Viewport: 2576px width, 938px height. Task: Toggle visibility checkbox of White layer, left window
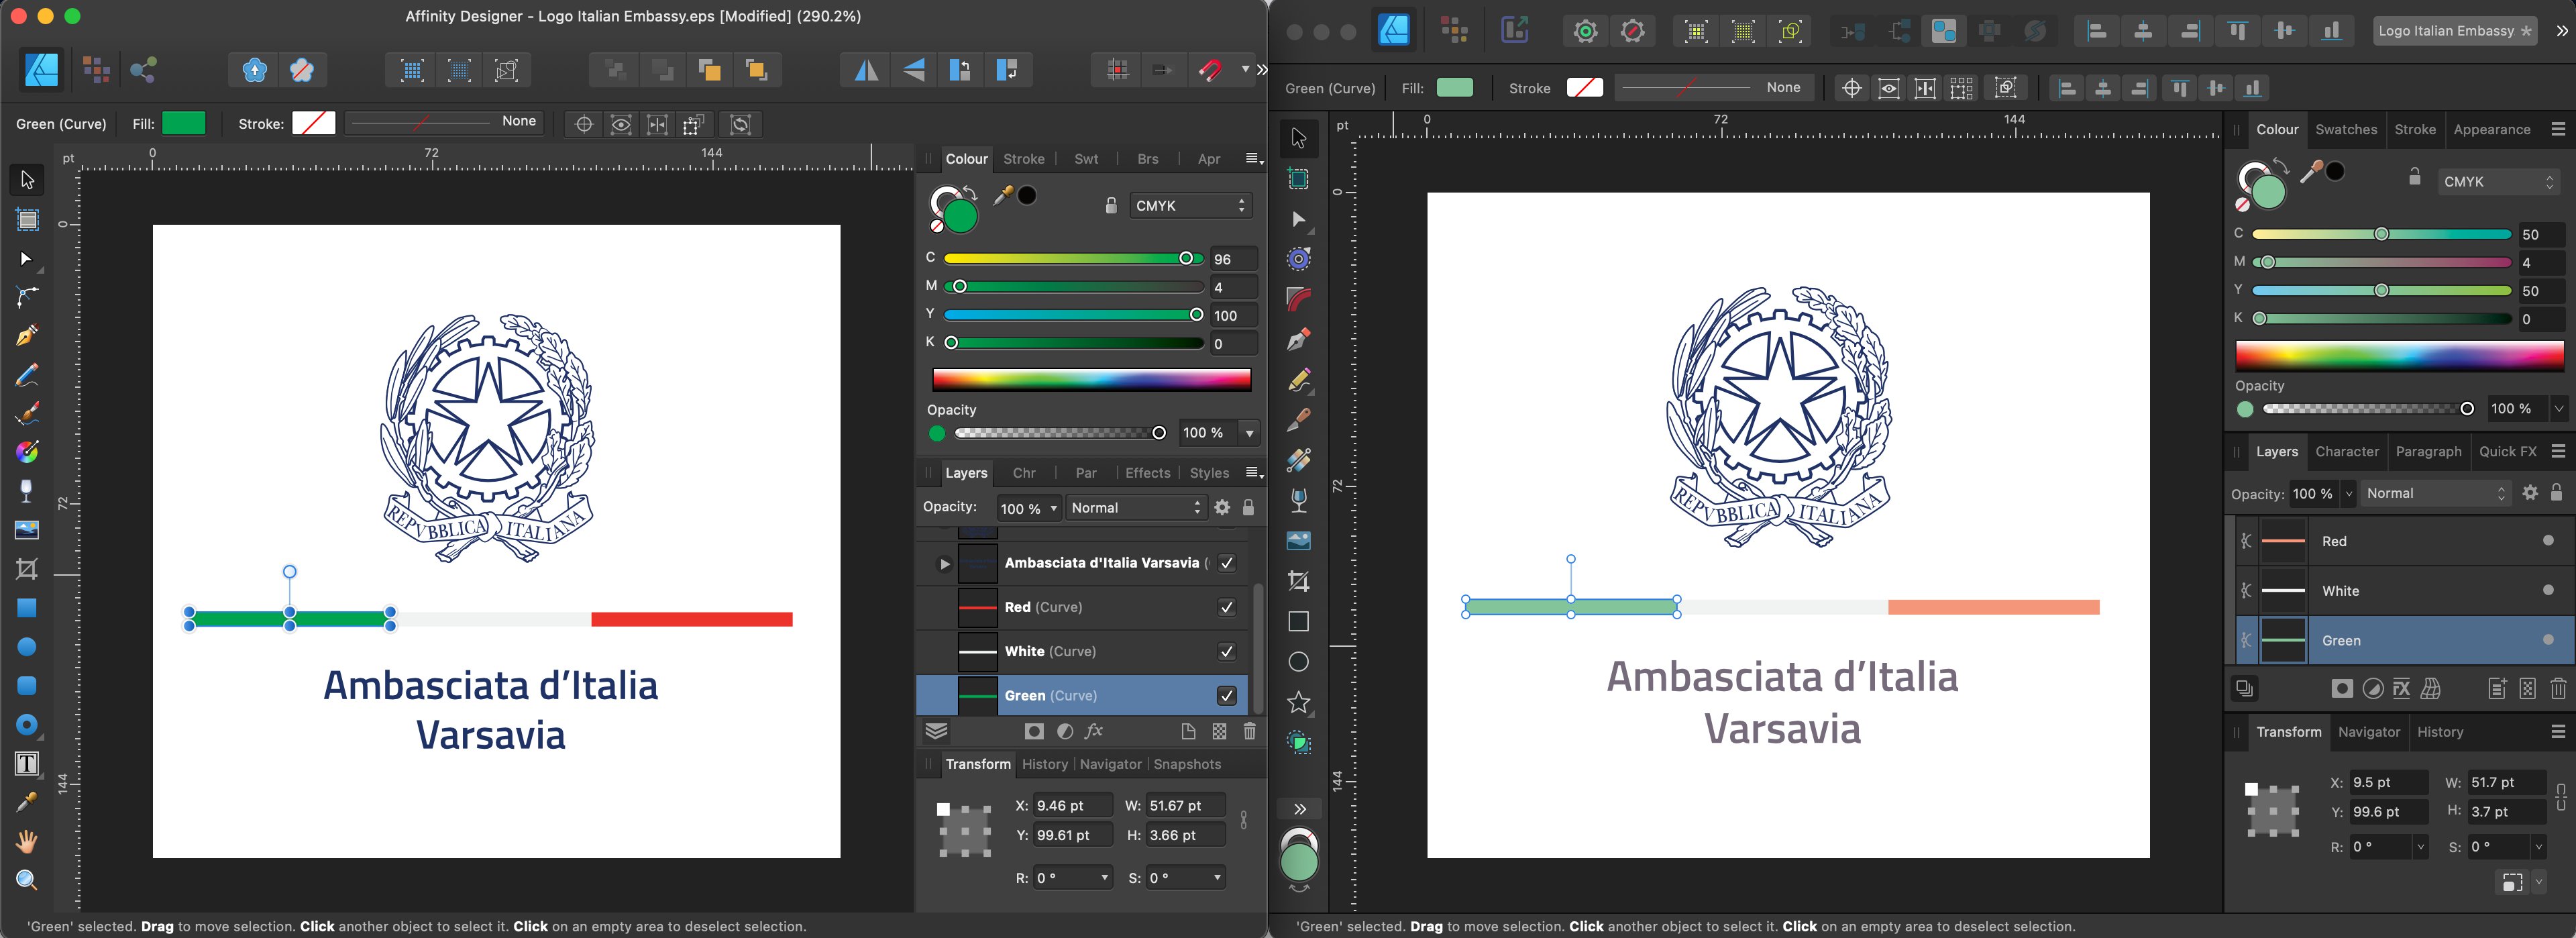(x=1226, y=651)
